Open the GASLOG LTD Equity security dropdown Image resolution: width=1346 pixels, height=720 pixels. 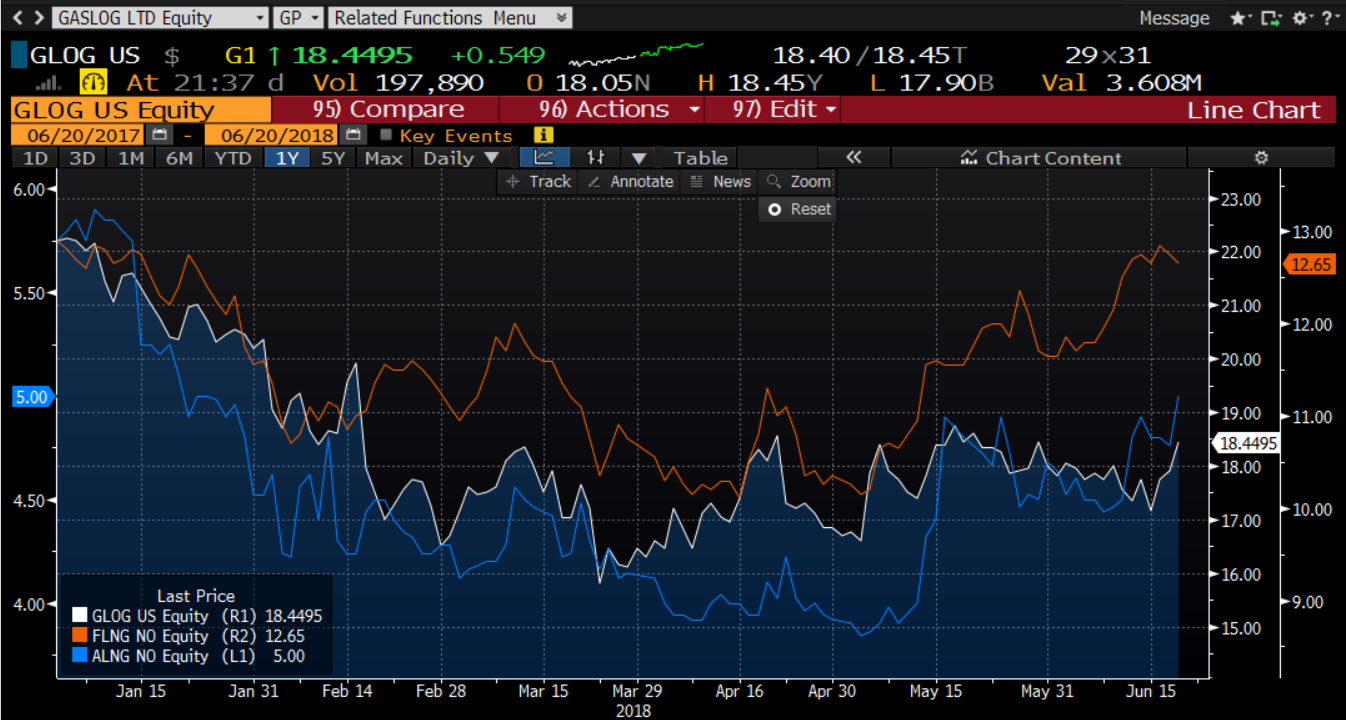tap(160, 18)
